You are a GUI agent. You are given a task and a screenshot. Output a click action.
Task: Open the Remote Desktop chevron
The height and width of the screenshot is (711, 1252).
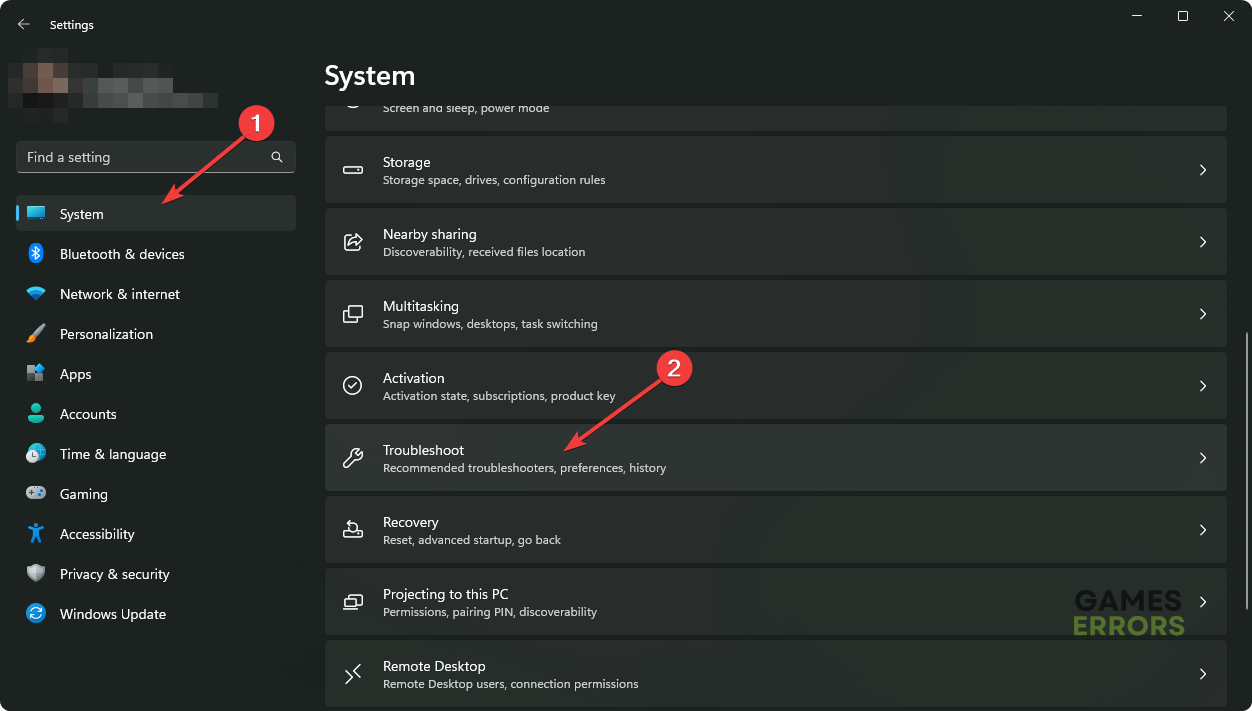pos(1203,674)
